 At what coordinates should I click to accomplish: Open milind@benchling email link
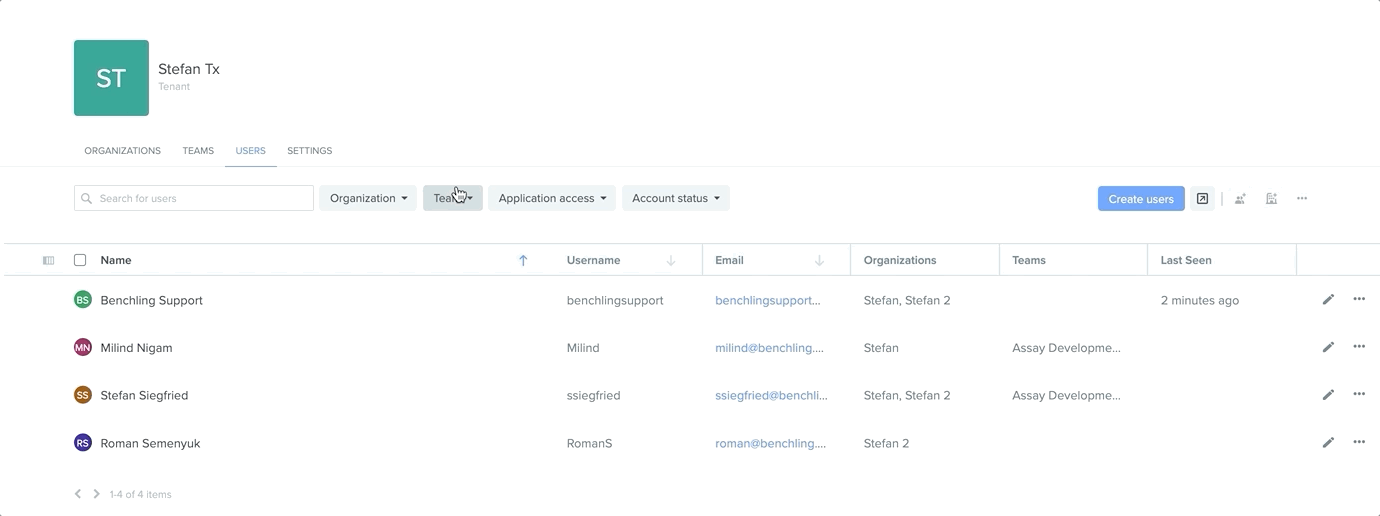pos(770,348)
